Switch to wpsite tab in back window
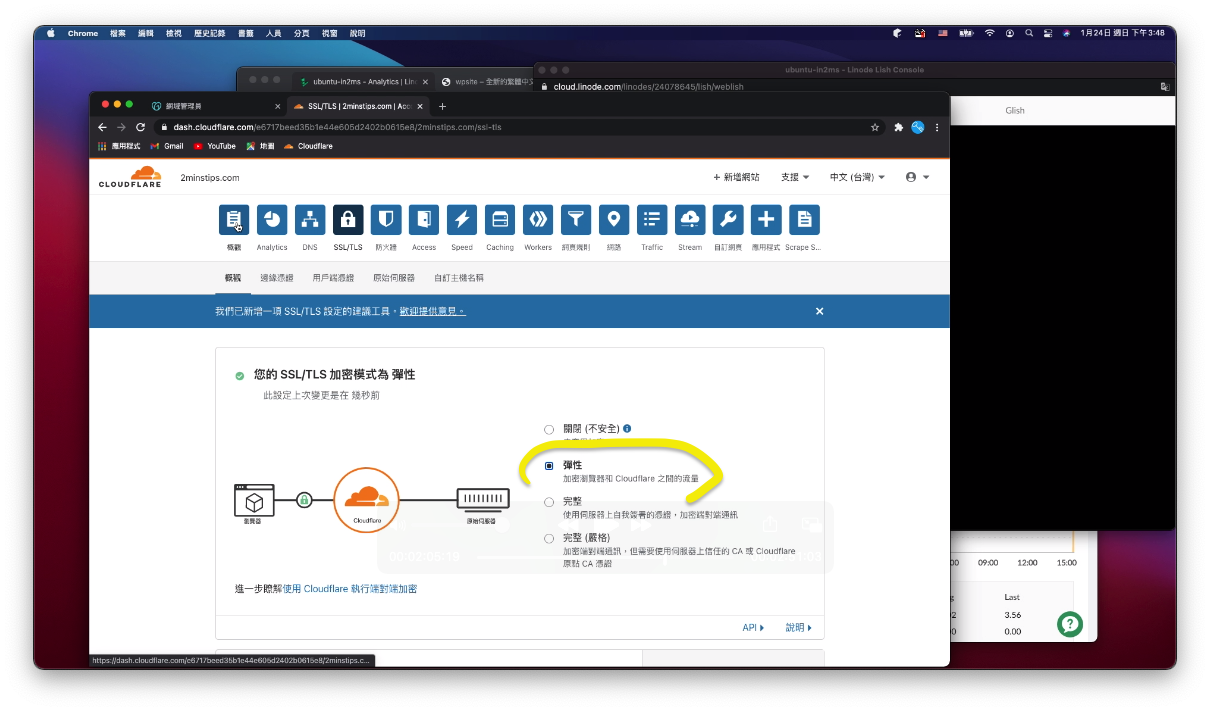The image size is (1210, 711). pos(490,81)
